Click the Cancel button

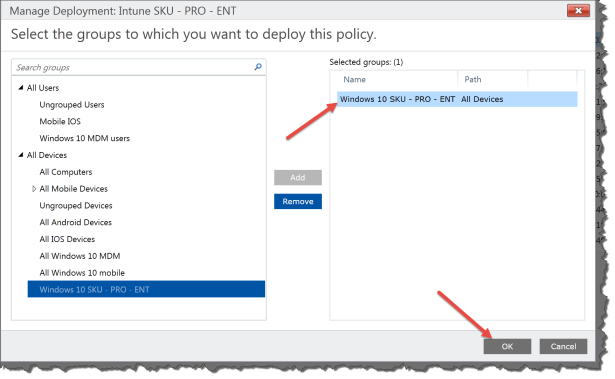click(563, 346)
